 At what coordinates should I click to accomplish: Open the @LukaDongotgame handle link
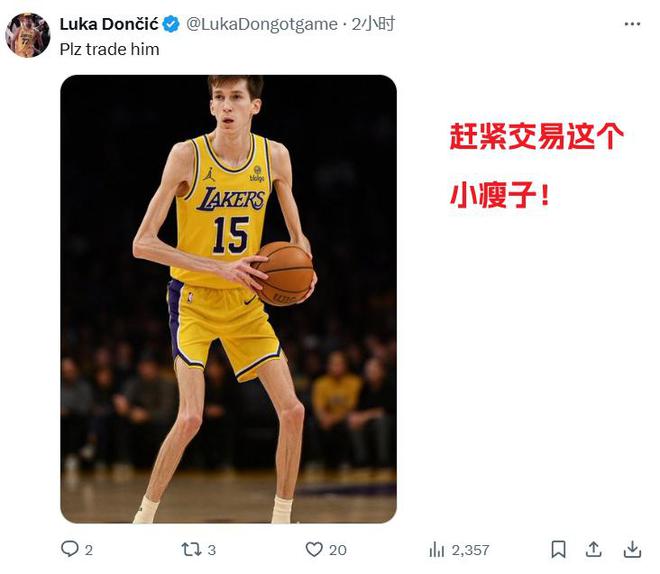click(261, 24)
